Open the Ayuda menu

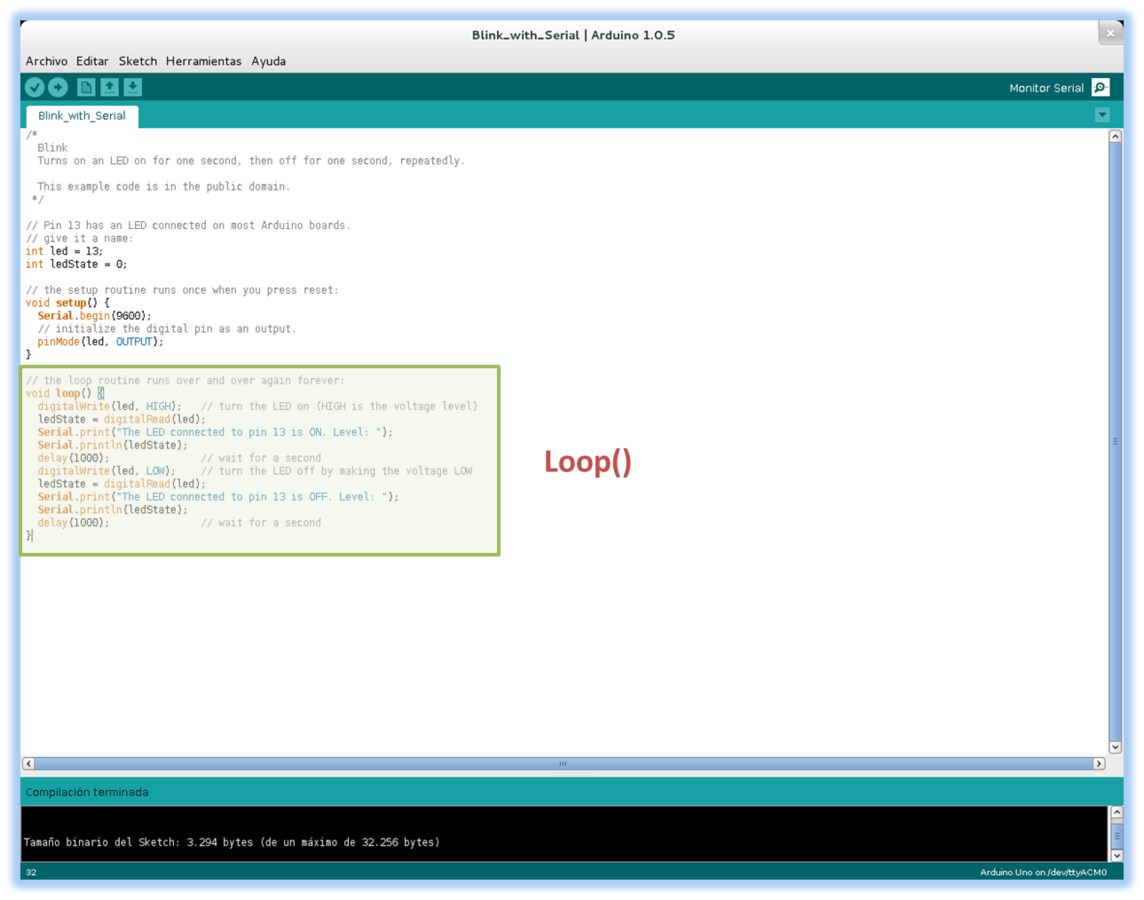tap(268, 61)
